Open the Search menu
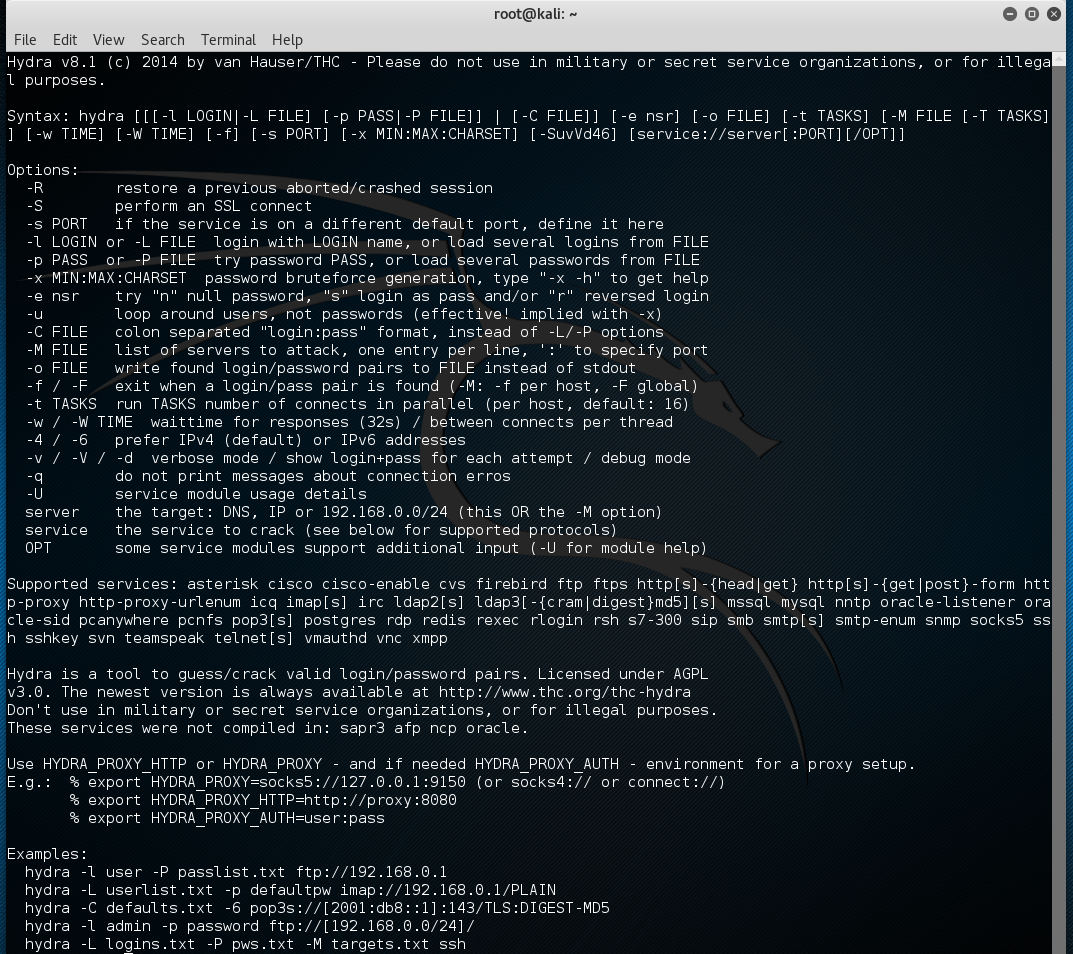Image resolution: width=1073 pixels, height=954 pixels. click(x=163, y=40)
